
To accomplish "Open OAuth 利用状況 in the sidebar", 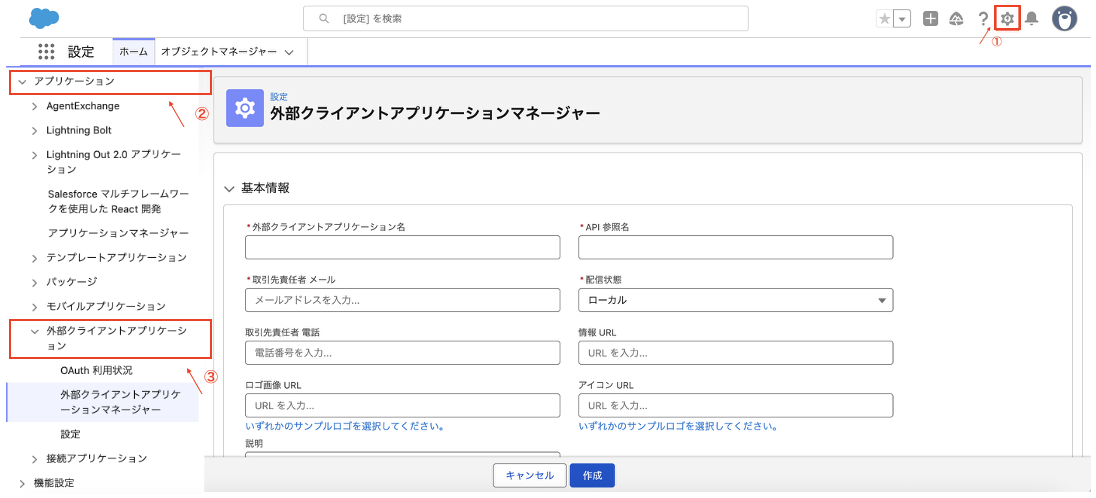I will (96, 370).
